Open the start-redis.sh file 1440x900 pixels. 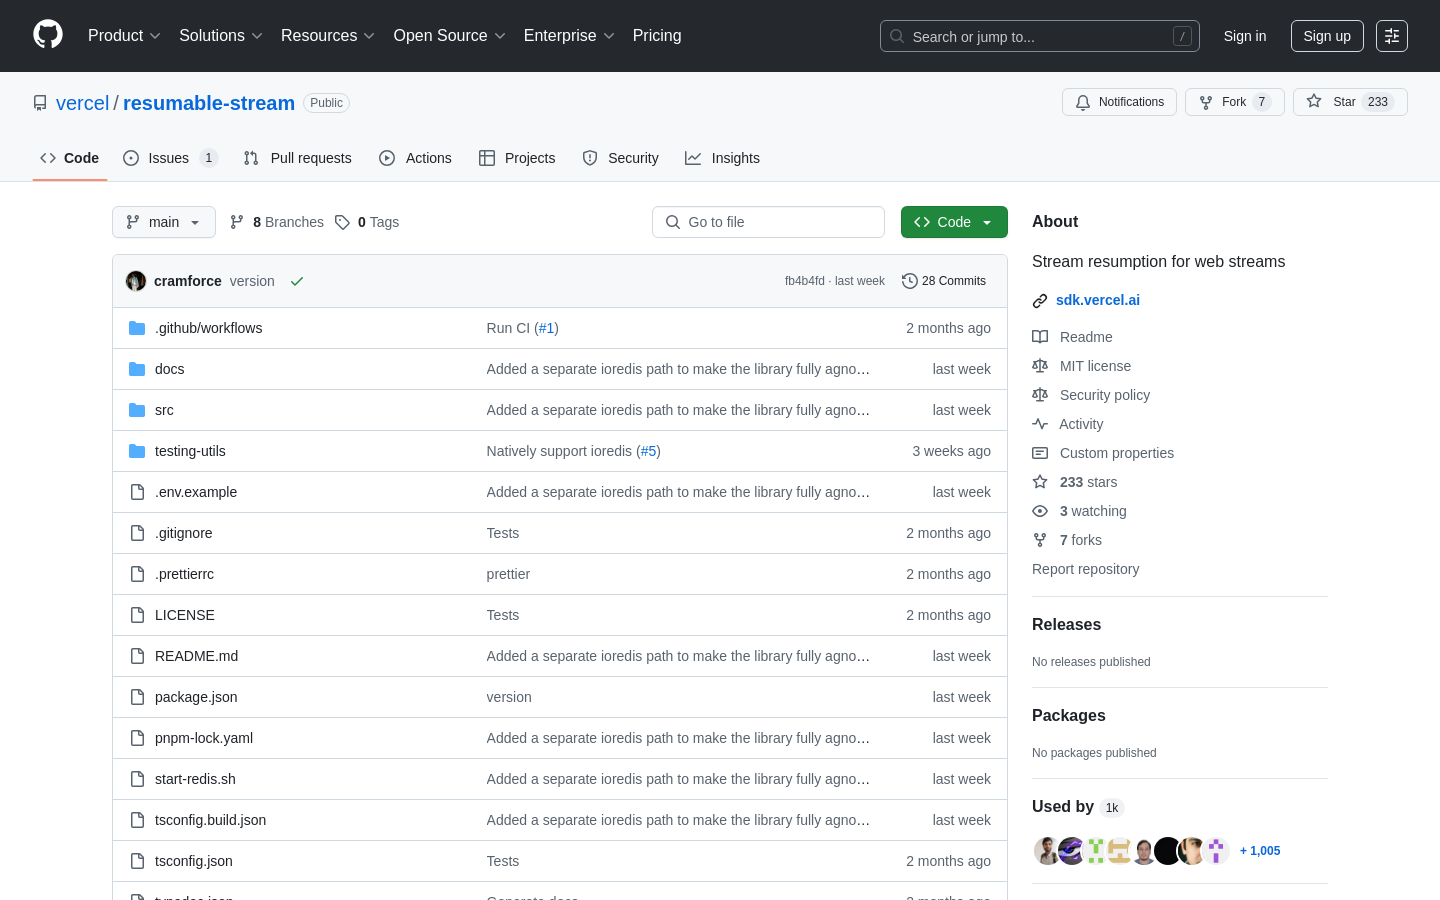pyautogui.click(x=195, y=779)
